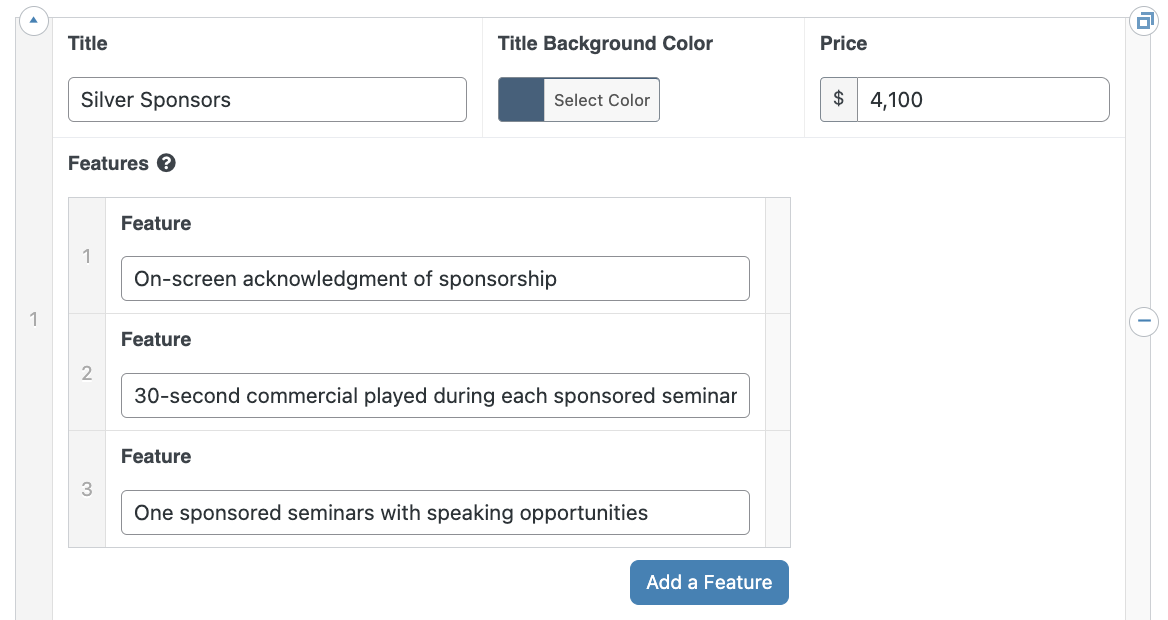This screenshot has width=1168, height=620.
Task: Click the right-side strip of first feature row
Action: tap(778, 256)
